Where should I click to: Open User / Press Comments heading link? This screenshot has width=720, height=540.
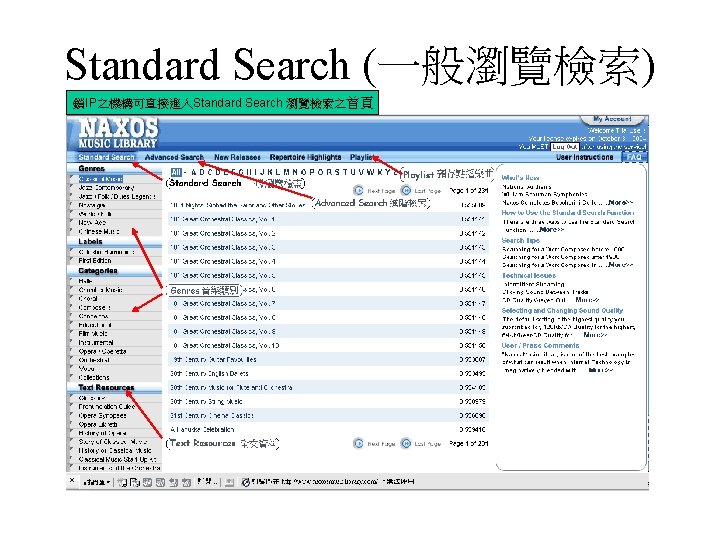[540, 345]
